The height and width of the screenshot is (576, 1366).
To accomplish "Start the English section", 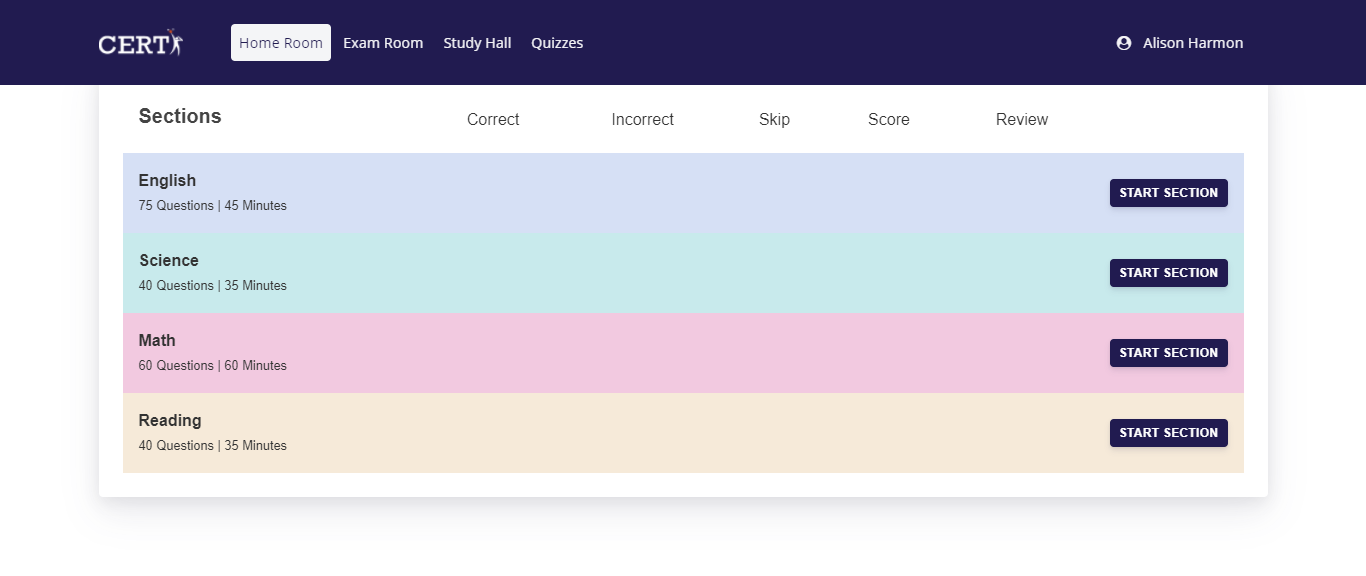I will pyautogui.click(x=1168, y=193).
